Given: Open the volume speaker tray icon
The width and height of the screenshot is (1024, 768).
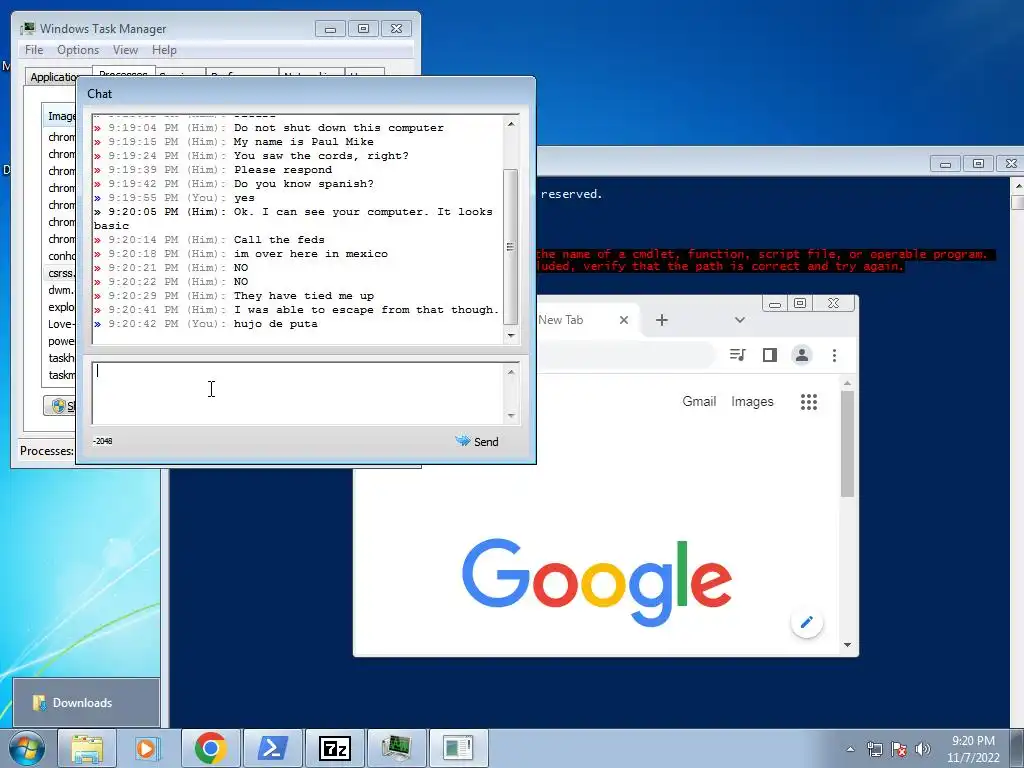Looking at the screenshot, I should pos(922,749).
